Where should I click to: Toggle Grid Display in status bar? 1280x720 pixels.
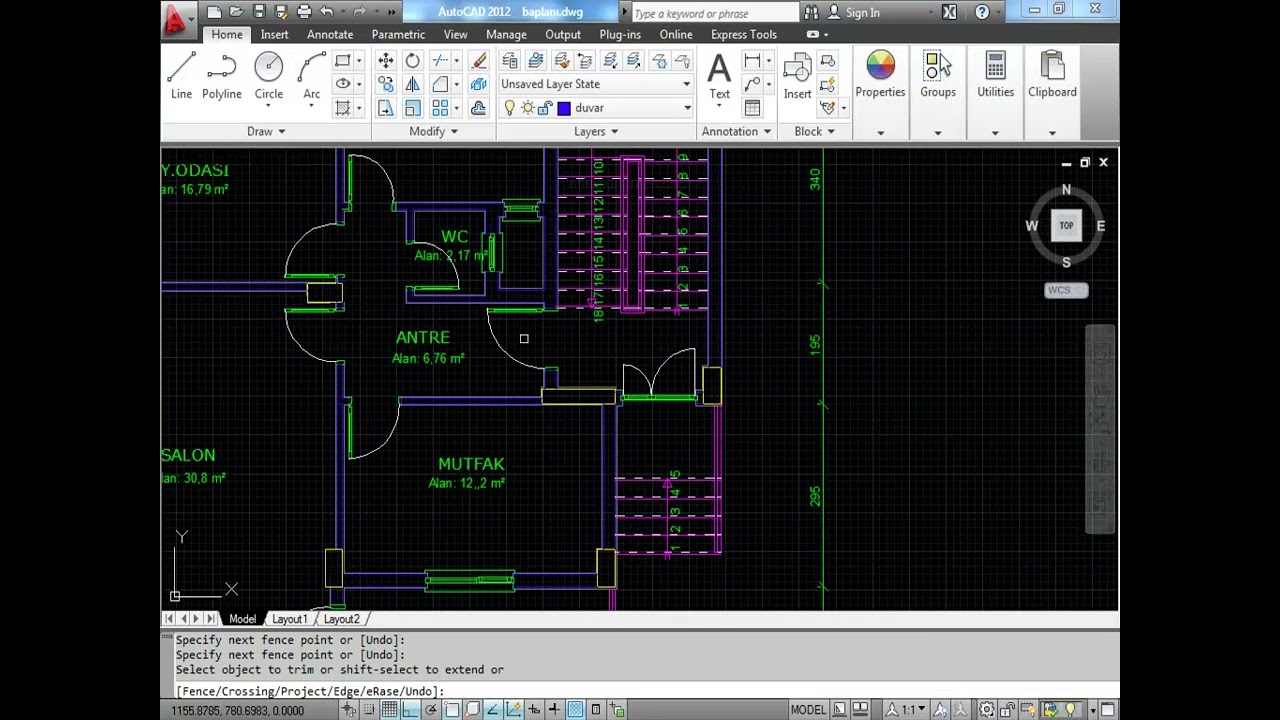389,710
